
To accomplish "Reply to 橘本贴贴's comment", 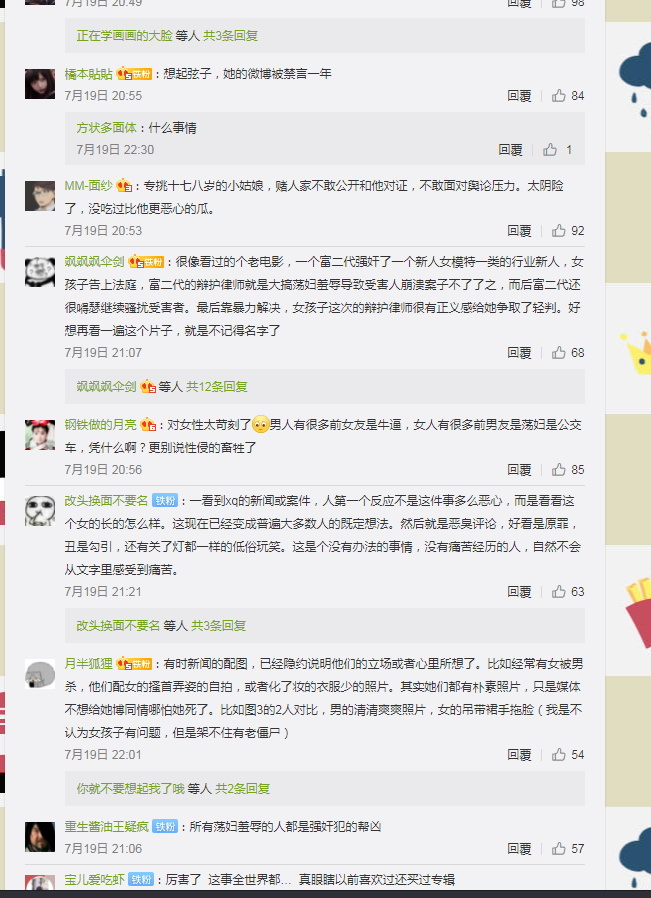I will coord(519,96).
